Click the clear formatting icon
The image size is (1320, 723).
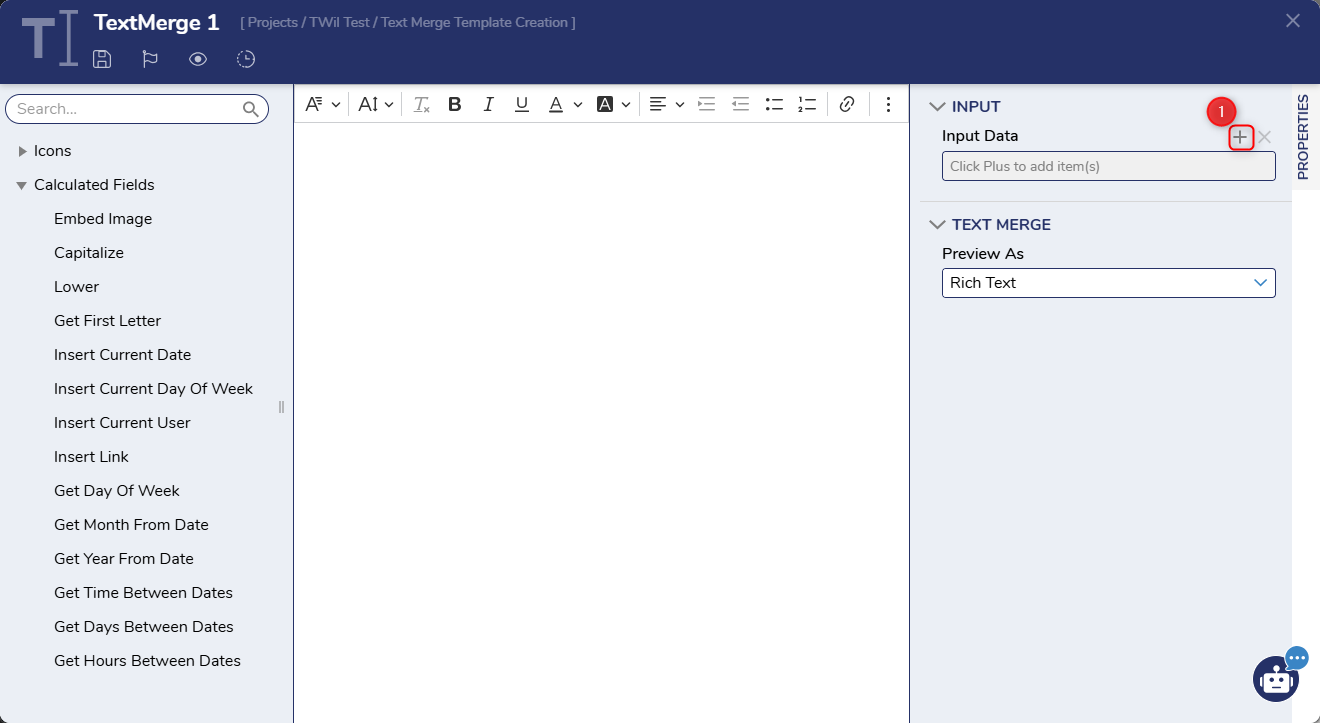(422, 104)
